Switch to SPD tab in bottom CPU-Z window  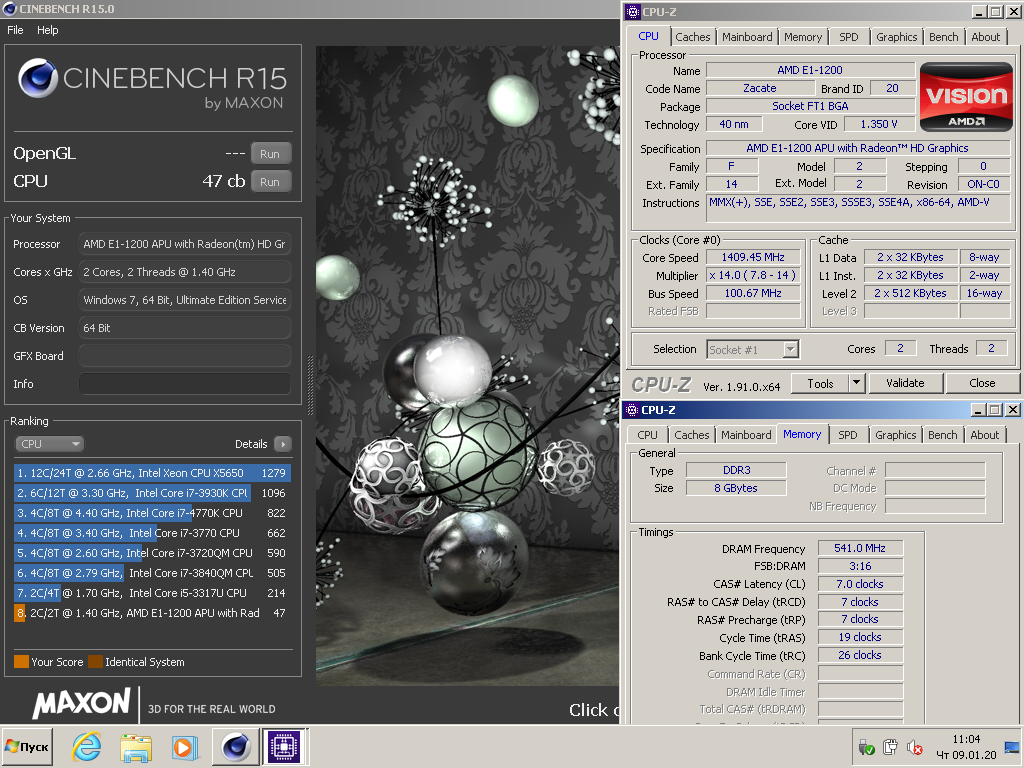click(848, 435)
